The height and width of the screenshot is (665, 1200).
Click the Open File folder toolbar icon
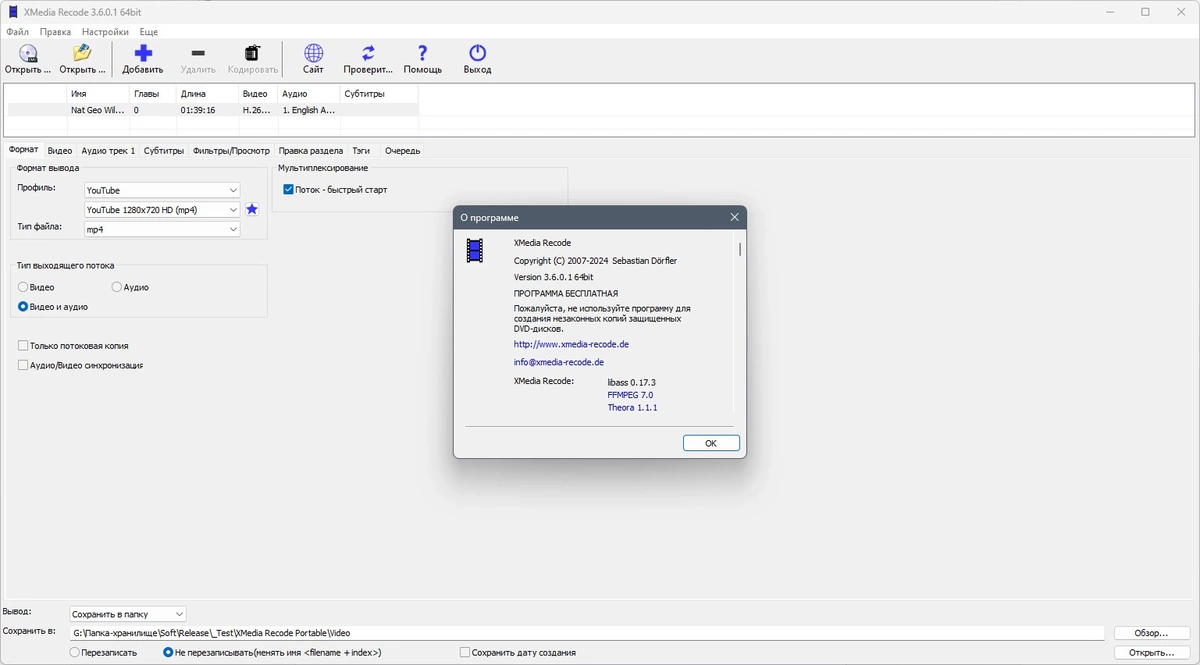[82, 53]
